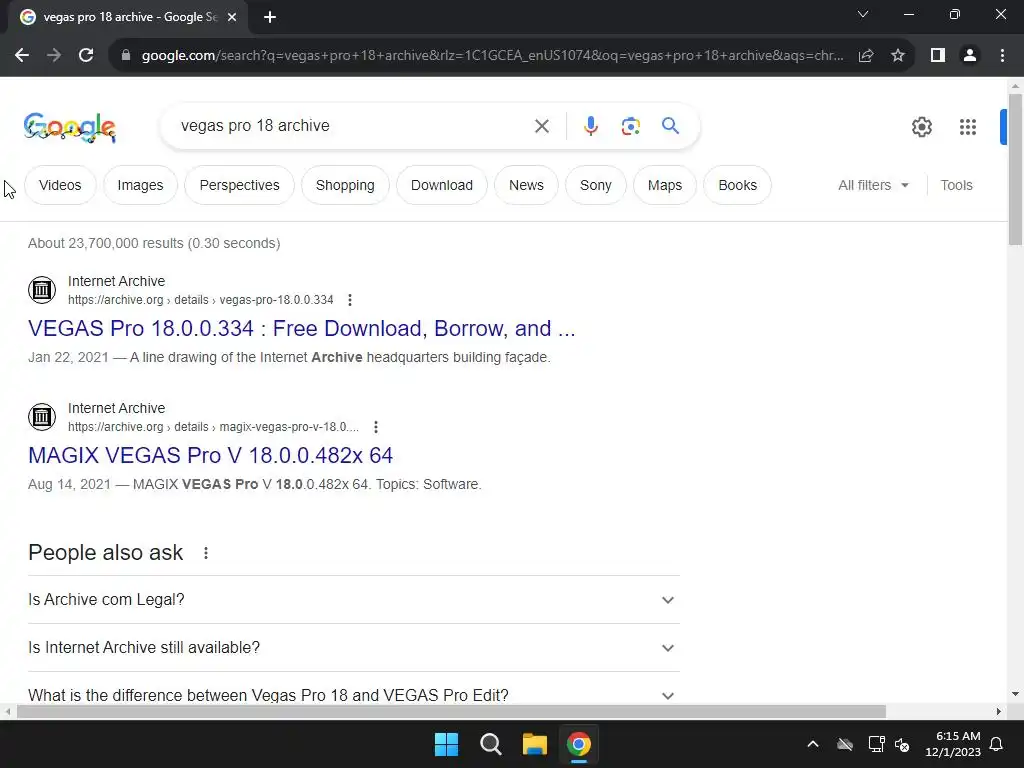Switch to the Maps filter
Screen dimensions: 1024x768
(665, 185)
